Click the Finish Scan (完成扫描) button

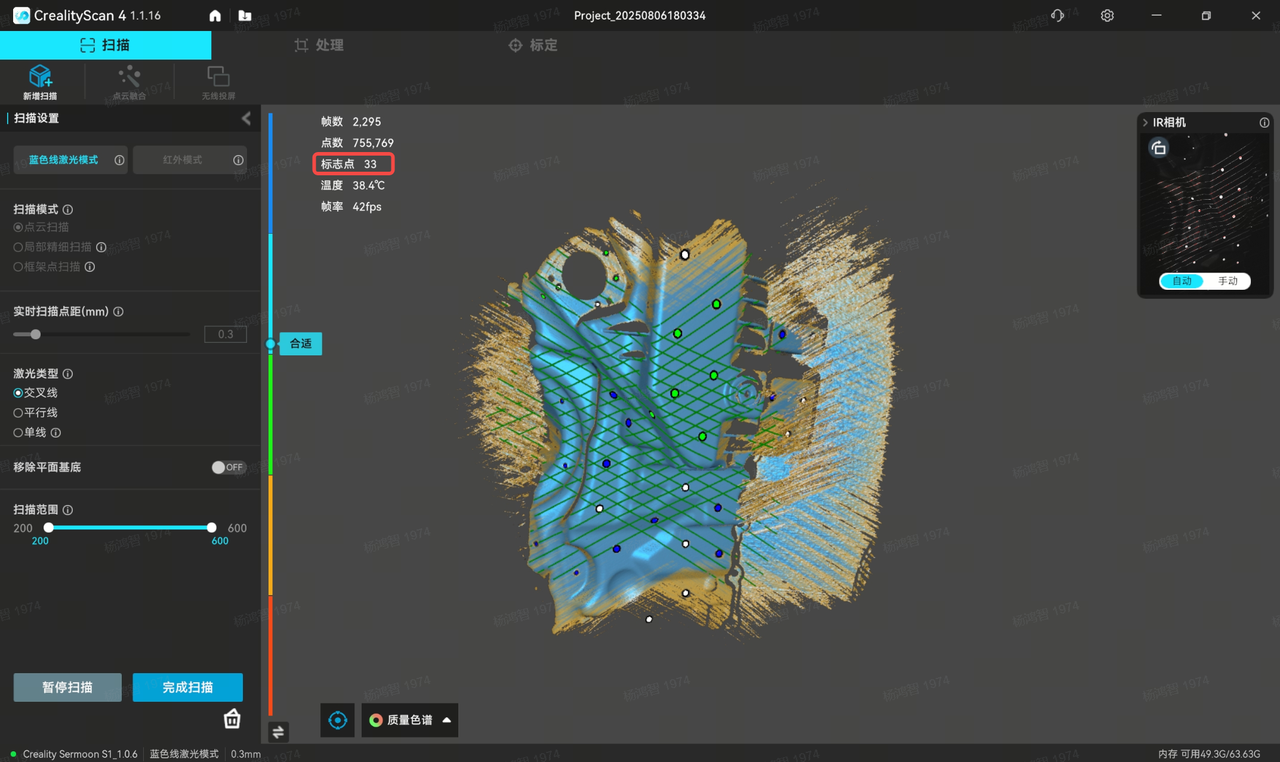point(187,687)
